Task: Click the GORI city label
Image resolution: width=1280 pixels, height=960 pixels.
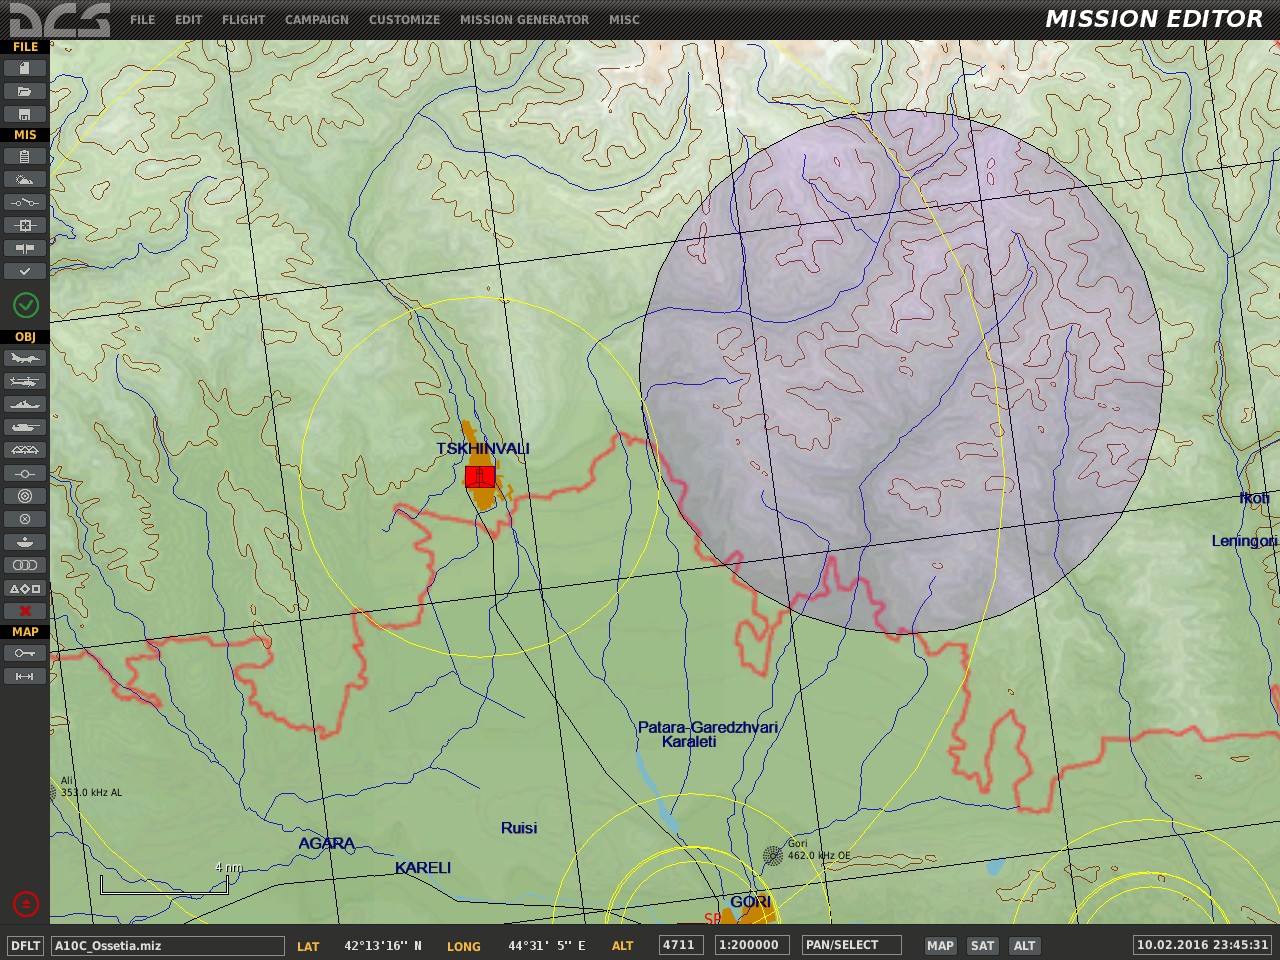Action: click(750, 902)
